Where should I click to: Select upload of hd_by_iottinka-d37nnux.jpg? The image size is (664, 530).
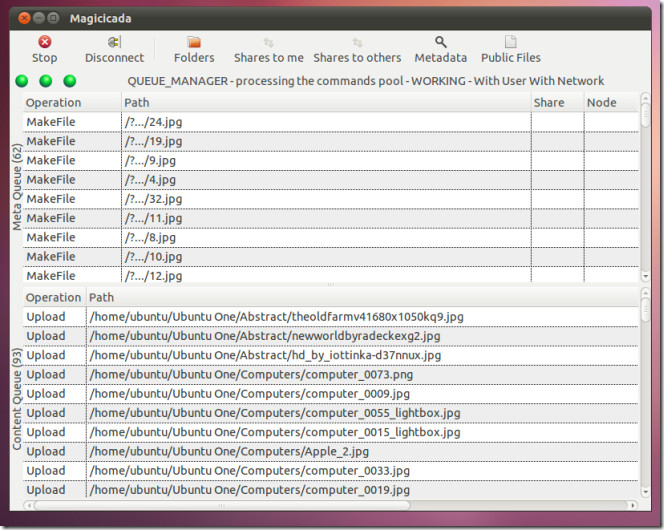[x=330, y=355]
